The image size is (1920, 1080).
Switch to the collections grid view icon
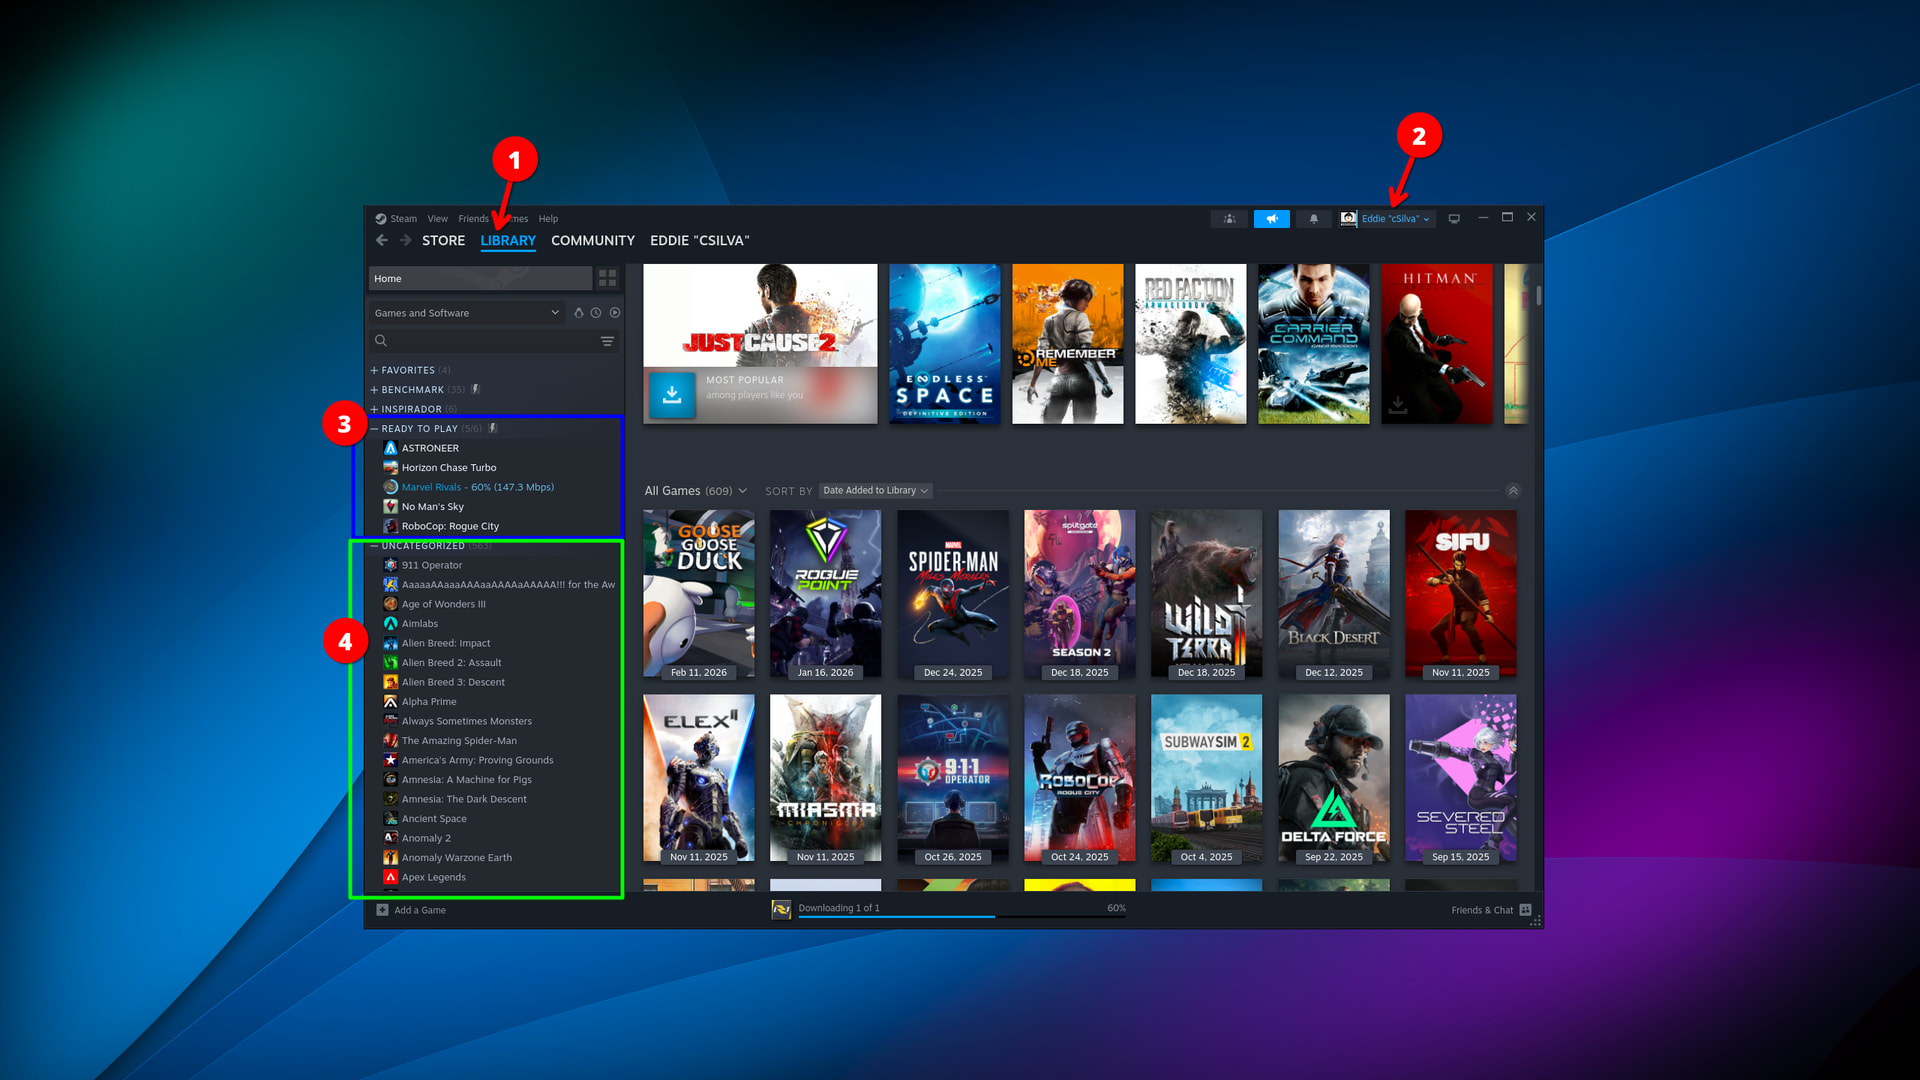607,279
